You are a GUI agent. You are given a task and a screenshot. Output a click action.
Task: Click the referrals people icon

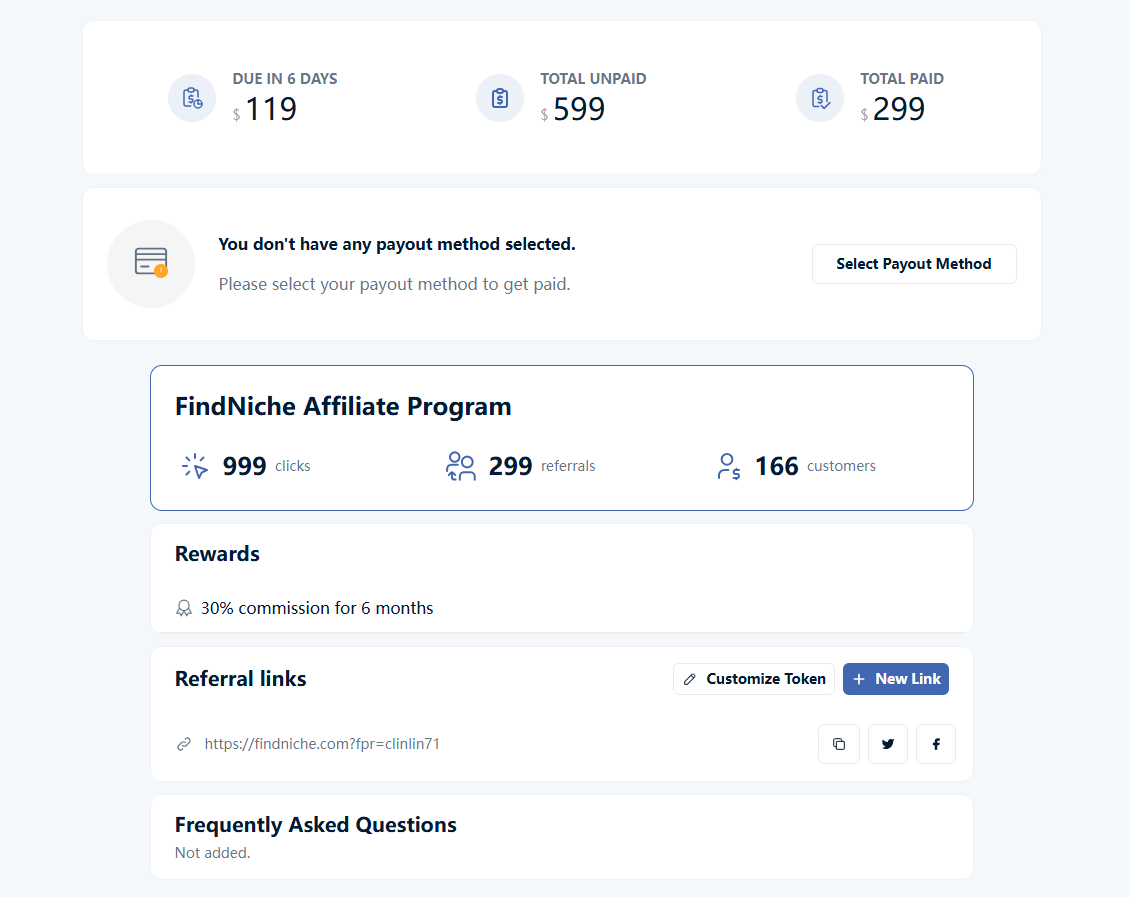[460, 465]
